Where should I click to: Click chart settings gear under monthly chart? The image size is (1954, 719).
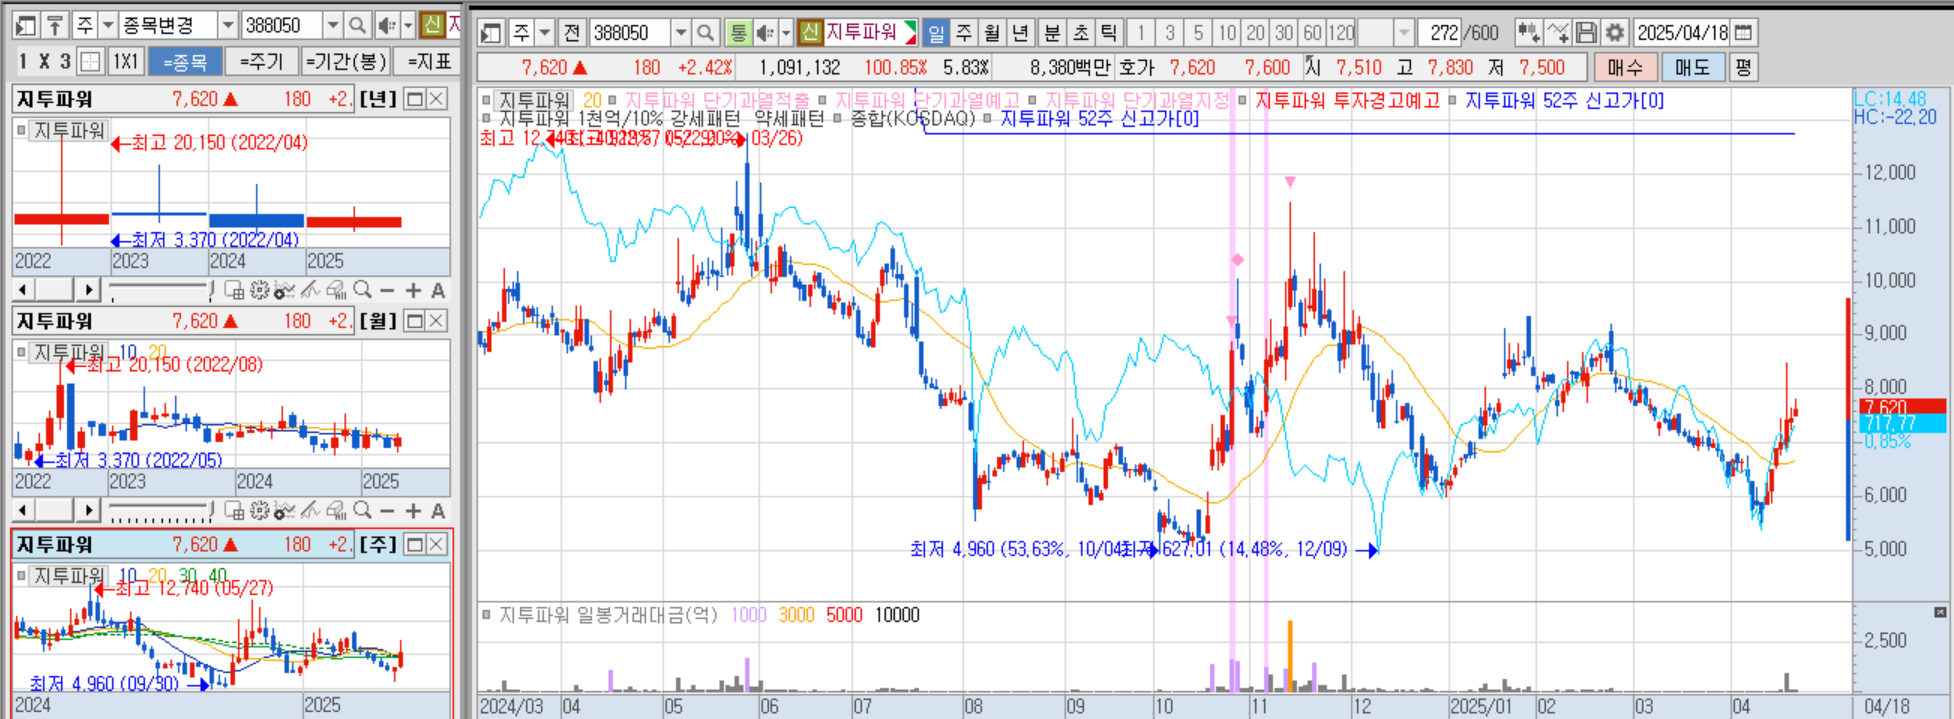coord(260,511)
